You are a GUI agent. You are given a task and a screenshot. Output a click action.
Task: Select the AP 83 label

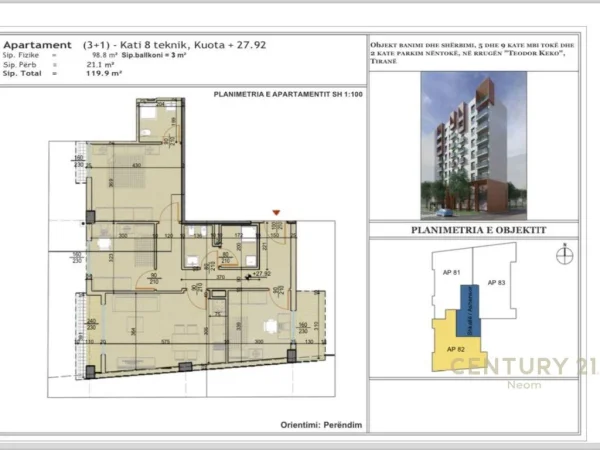point(497,283)
